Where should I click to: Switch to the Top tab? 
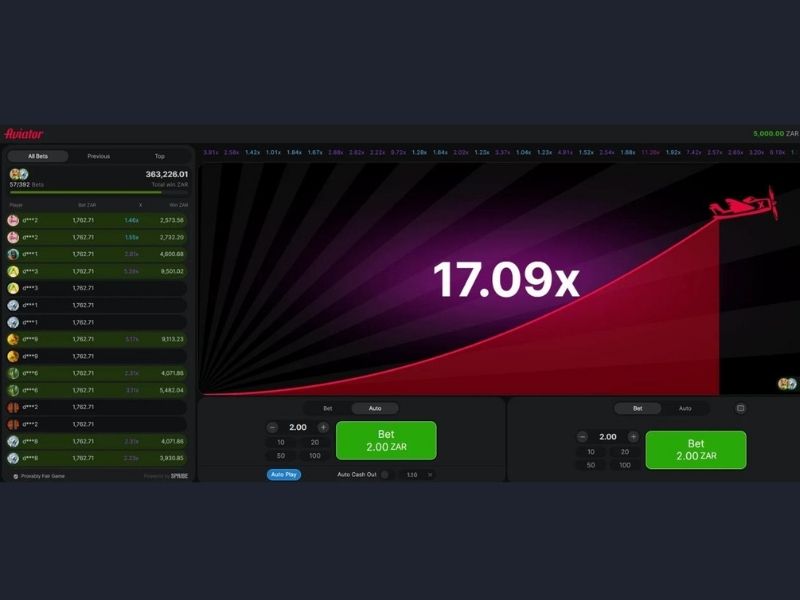point(159,156)
